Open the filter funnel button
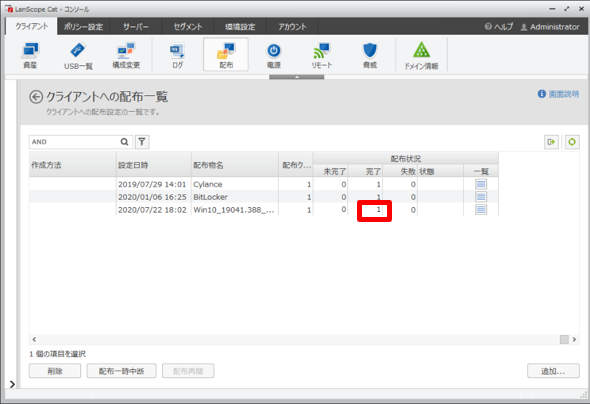The width and height of the screenshot is (590, 404). pos(142,142)
